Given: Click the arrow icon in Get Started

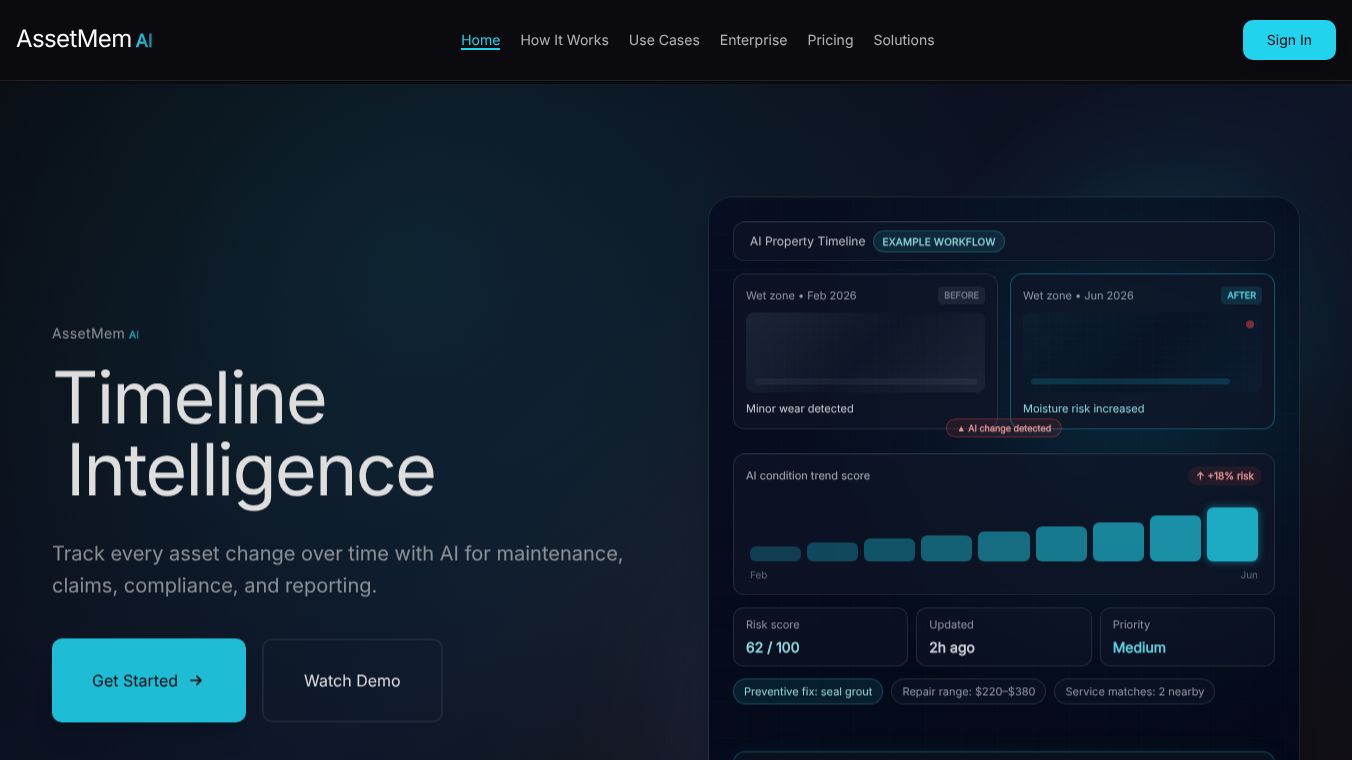Looking at the screenshot, I should [x=196, y=680].
